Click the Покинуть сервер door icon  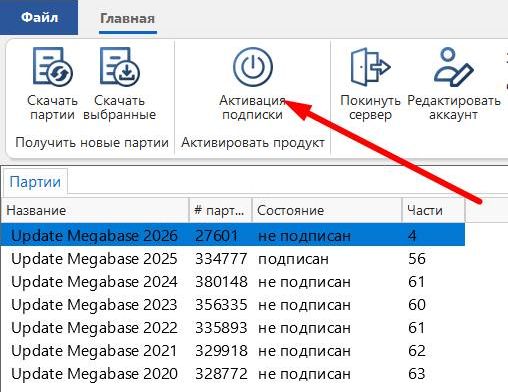pyautogui.click(x=370, y=66)
